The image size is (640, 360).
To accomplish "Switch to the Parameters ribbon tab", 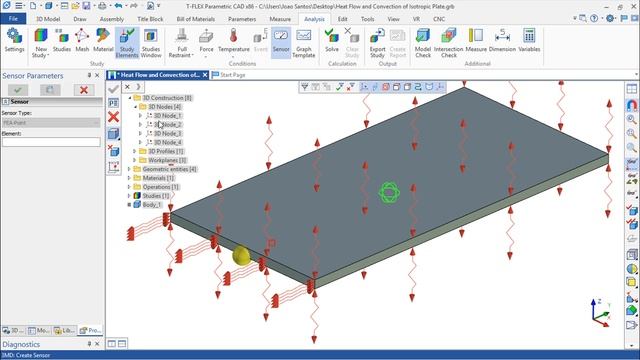I will 242,19.
